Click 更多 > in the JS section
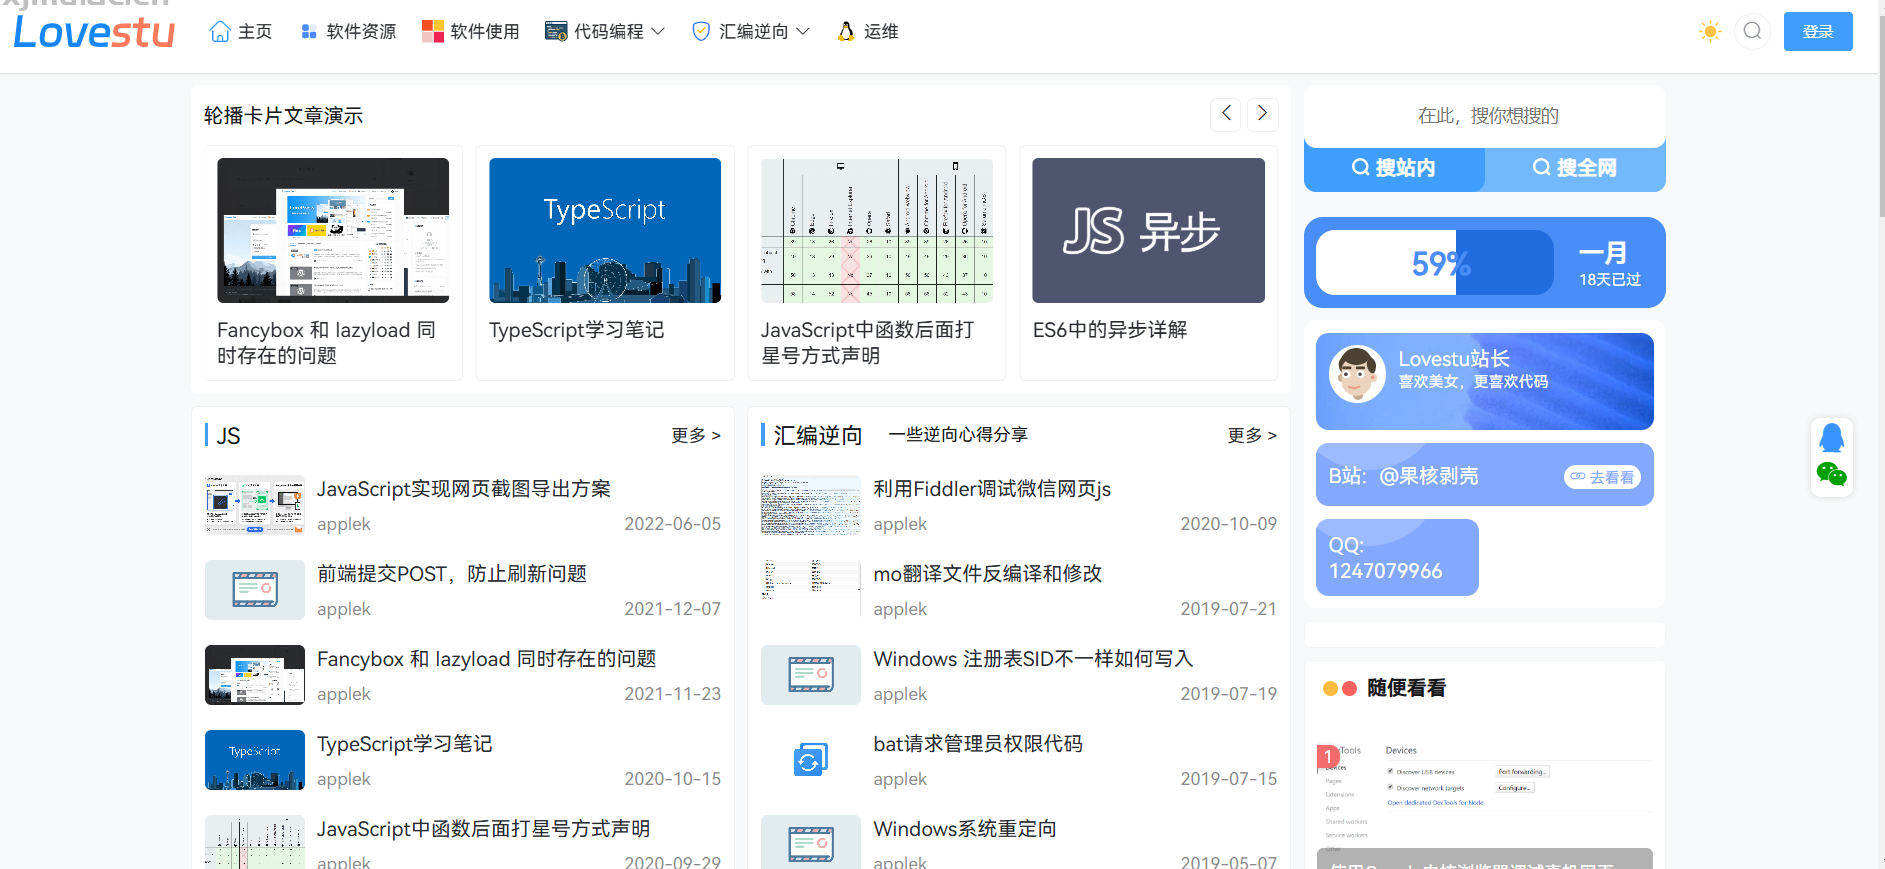Image resolution: width=1885 pixels, height=869 pixels. pos(695,435)
